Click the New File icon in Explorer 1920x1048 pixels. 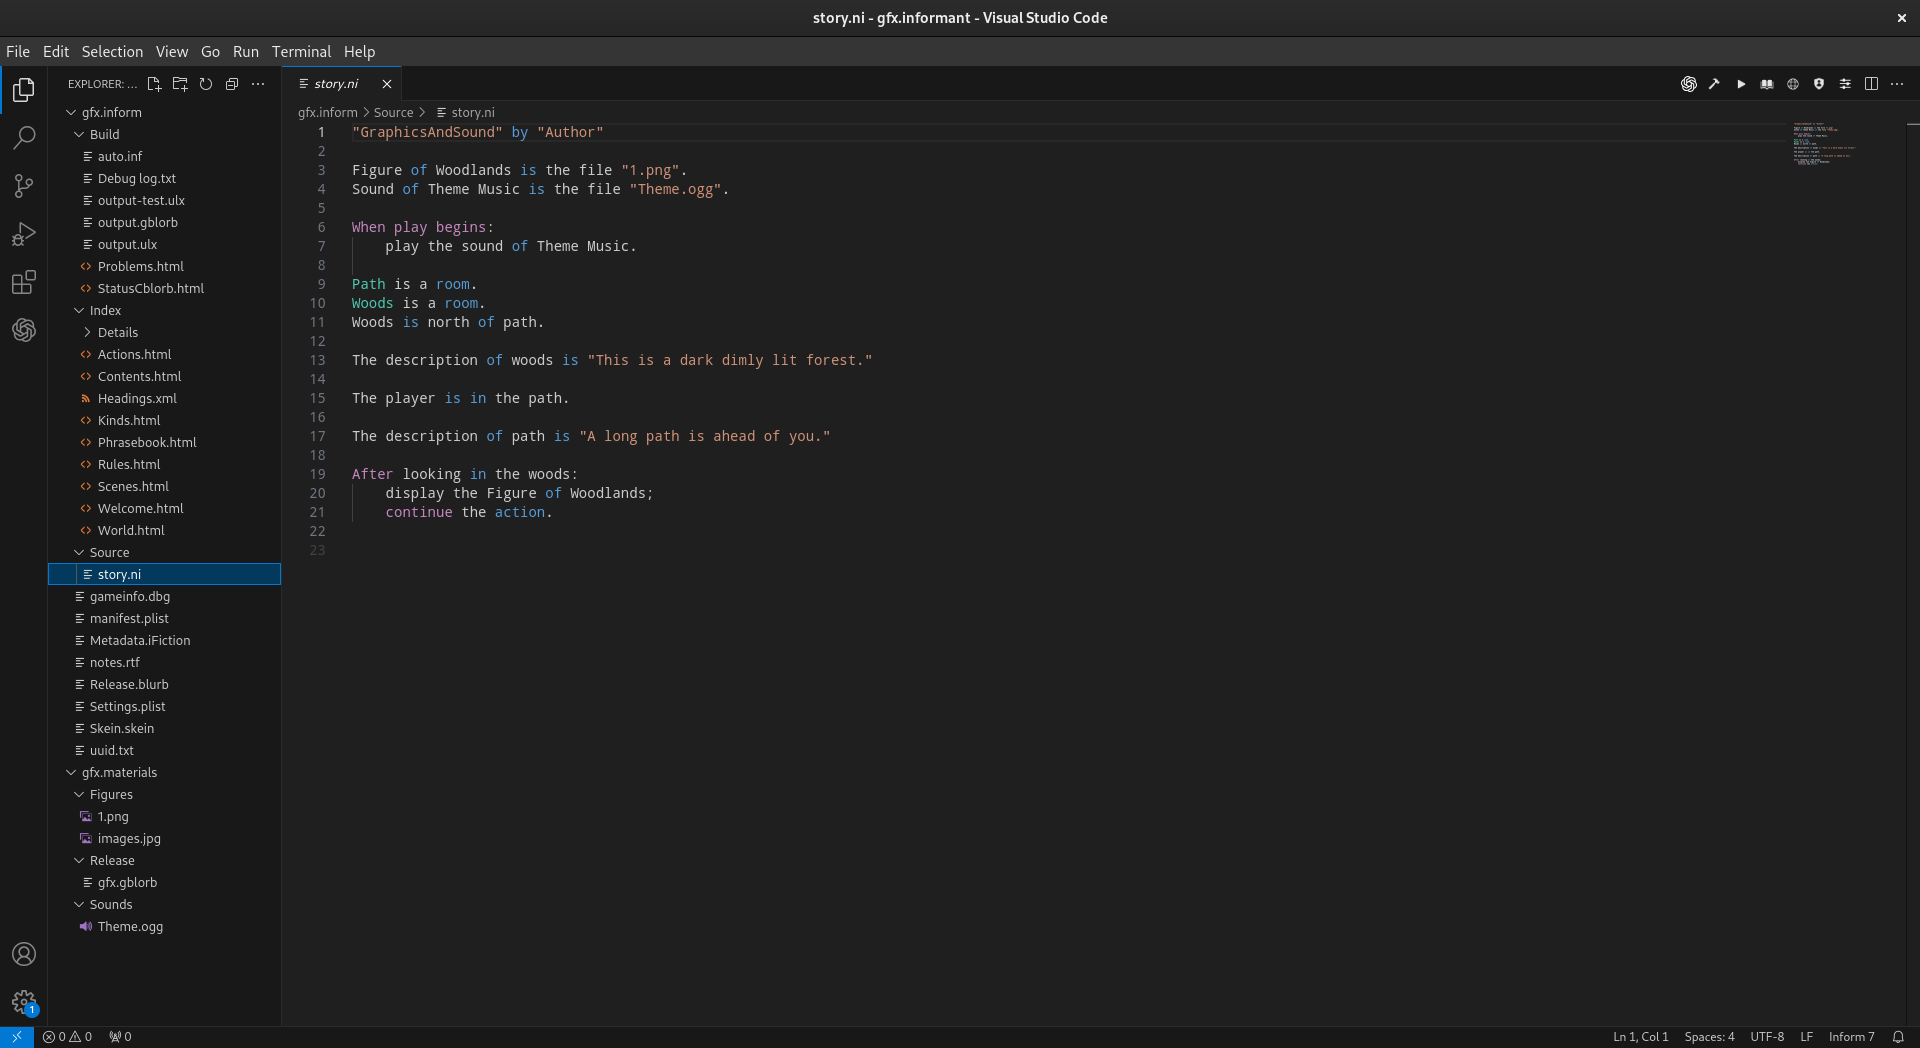[154, 84]
